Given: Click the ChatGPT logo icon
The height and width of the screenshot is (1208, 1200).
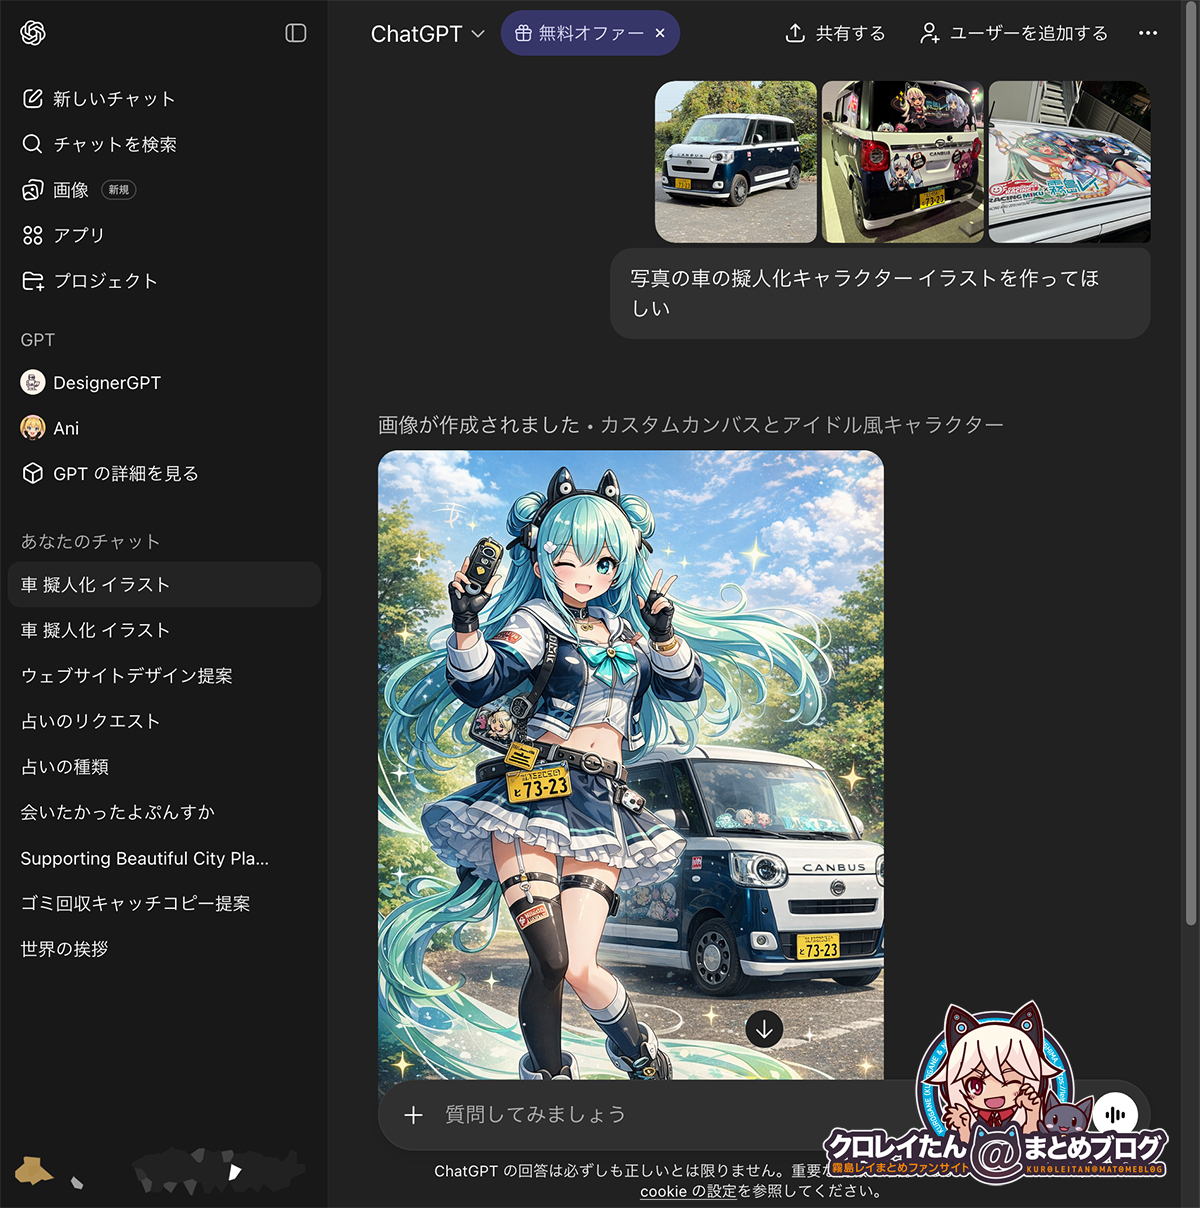Looking at the screenshot, I should point(33,33).
